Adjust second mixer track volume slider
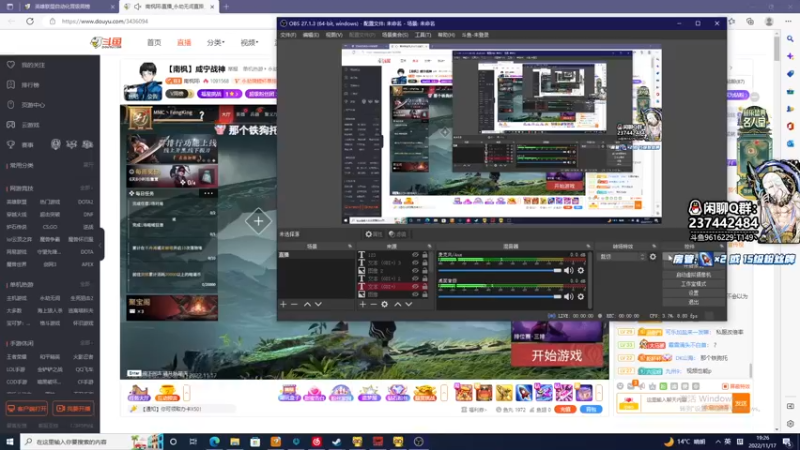 (499, 296)
